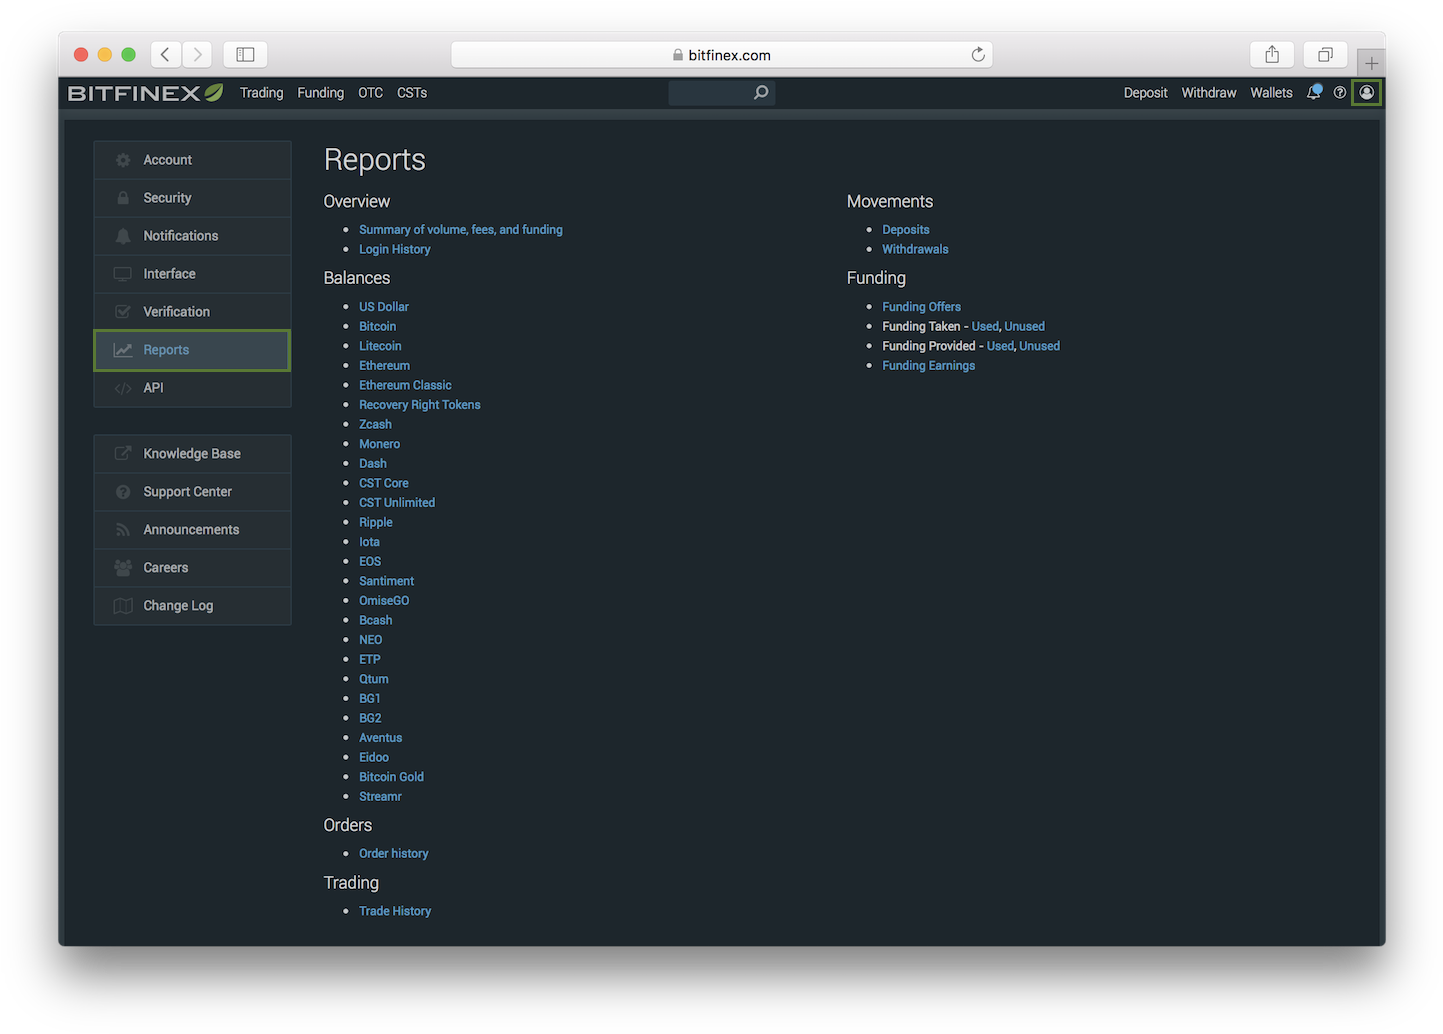The height and width of the screenshot is (1034, 1443).
Task: Go to Withdraw in top bar
Action: (1209, 92)
